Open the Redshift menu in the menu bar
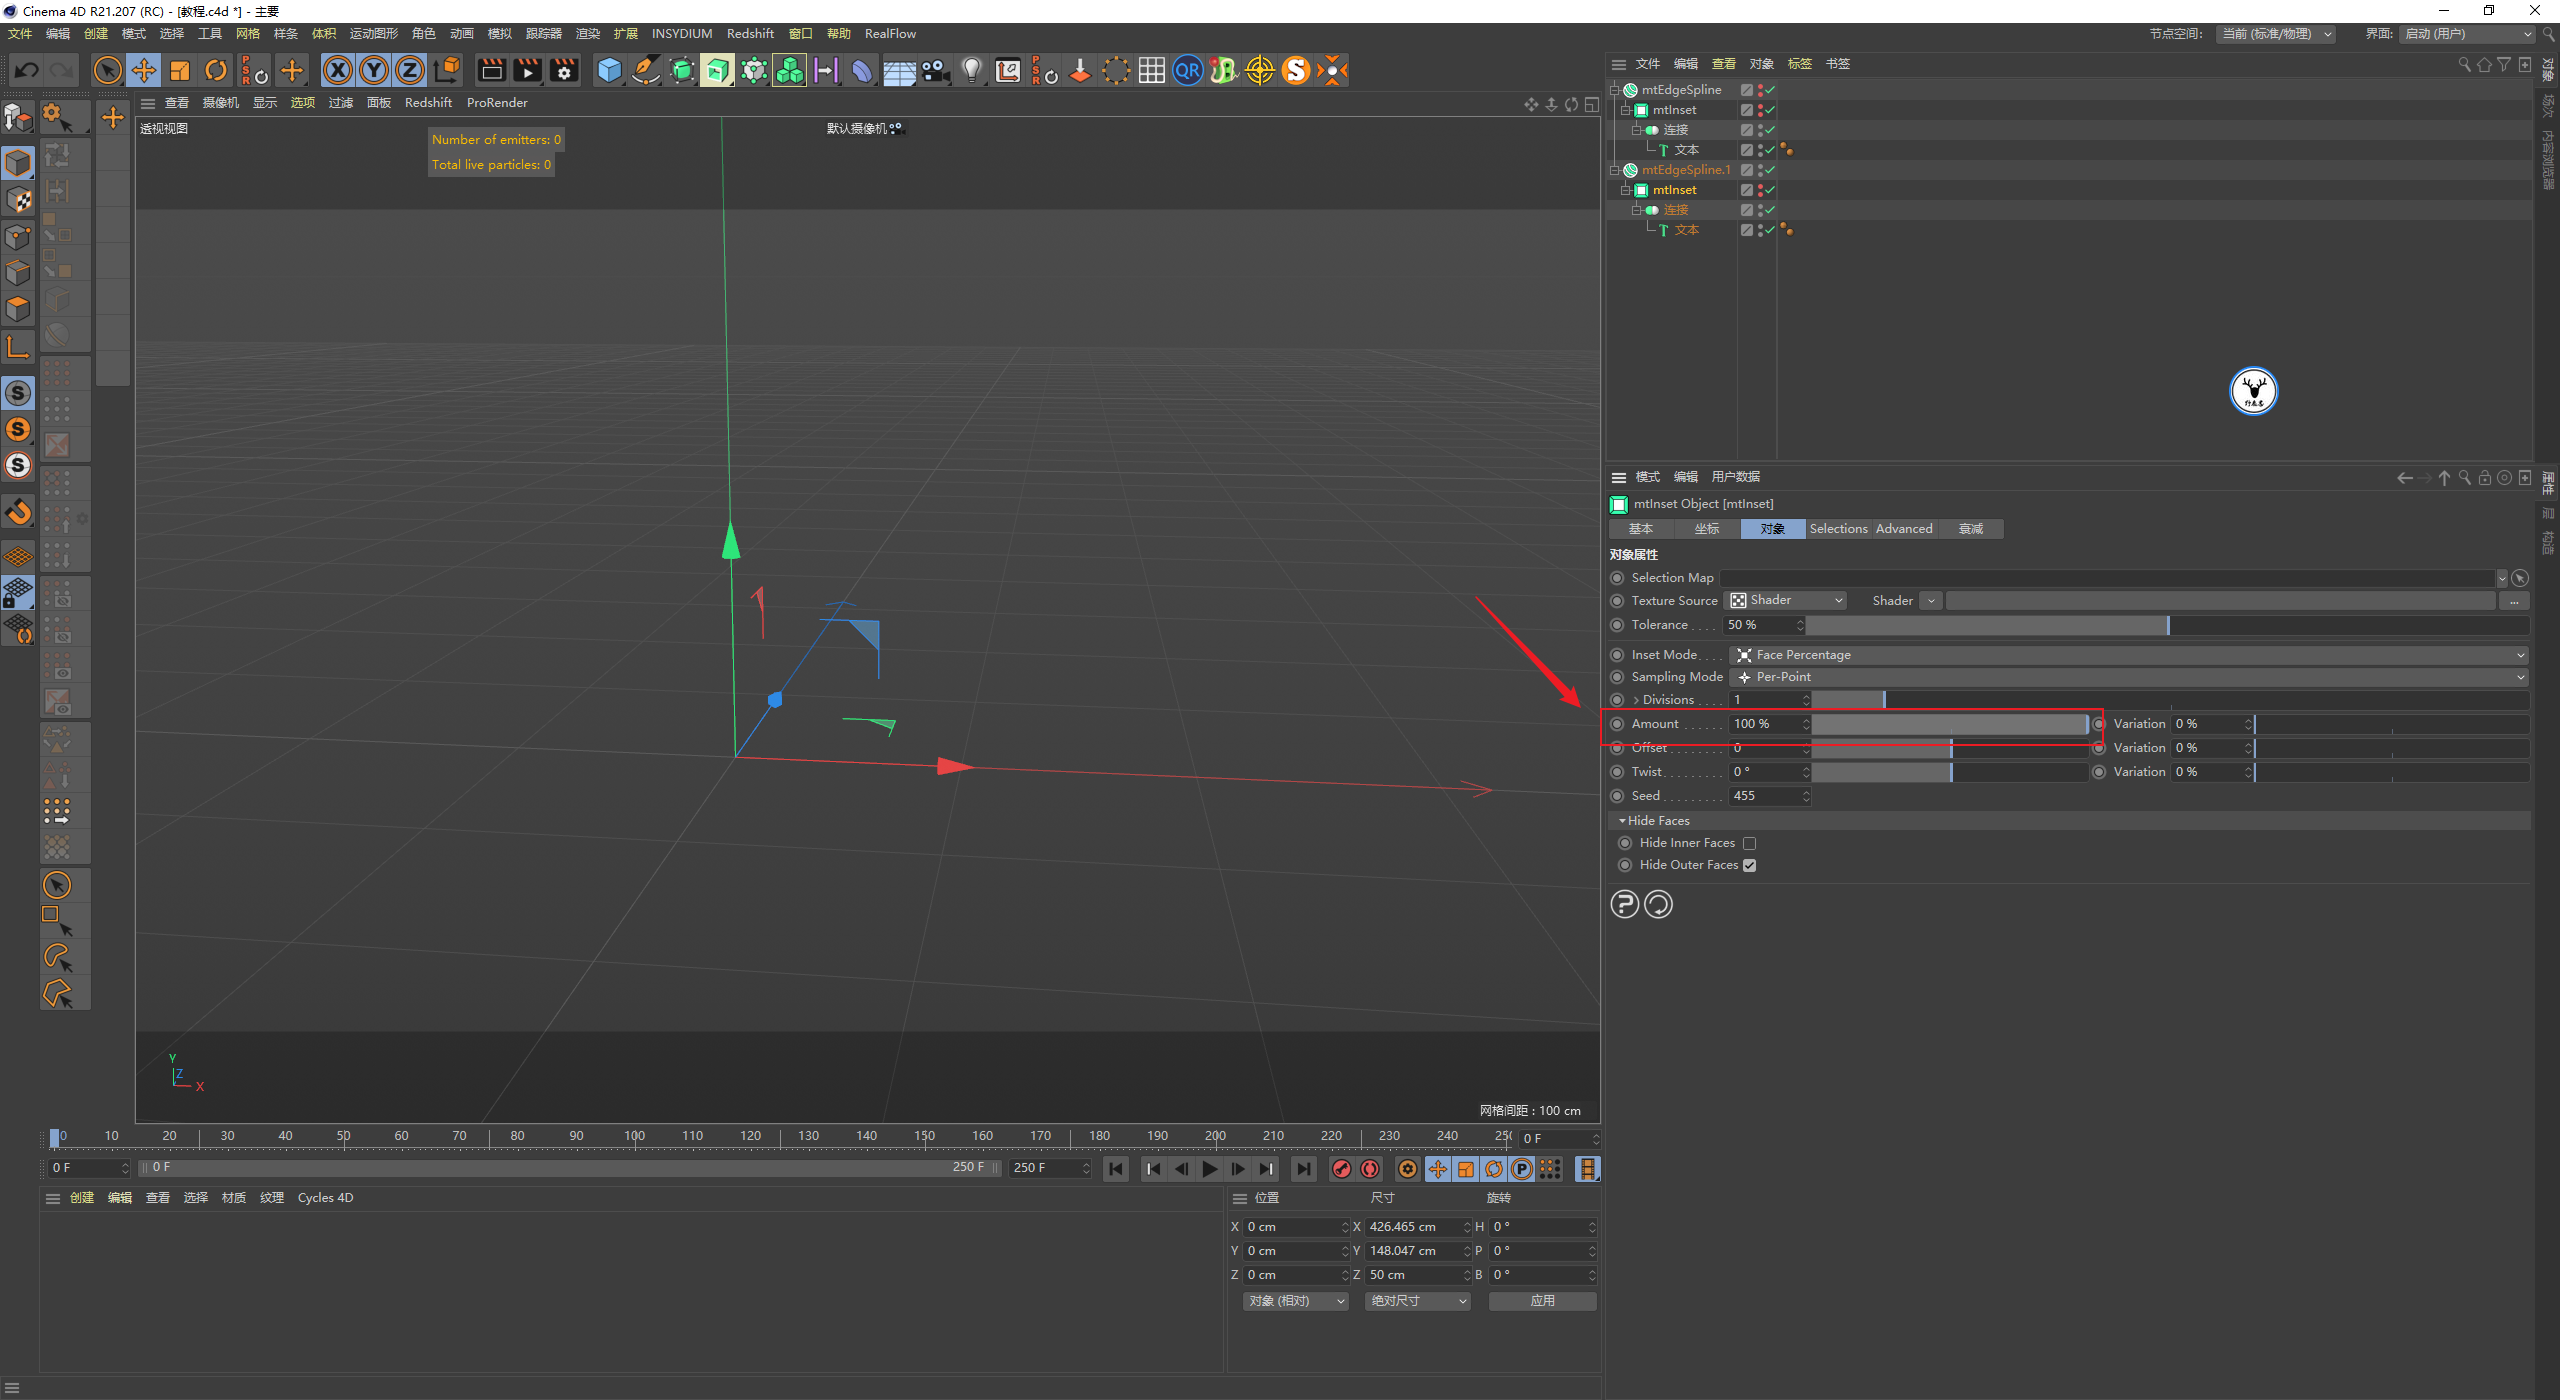 click(749, 33)
